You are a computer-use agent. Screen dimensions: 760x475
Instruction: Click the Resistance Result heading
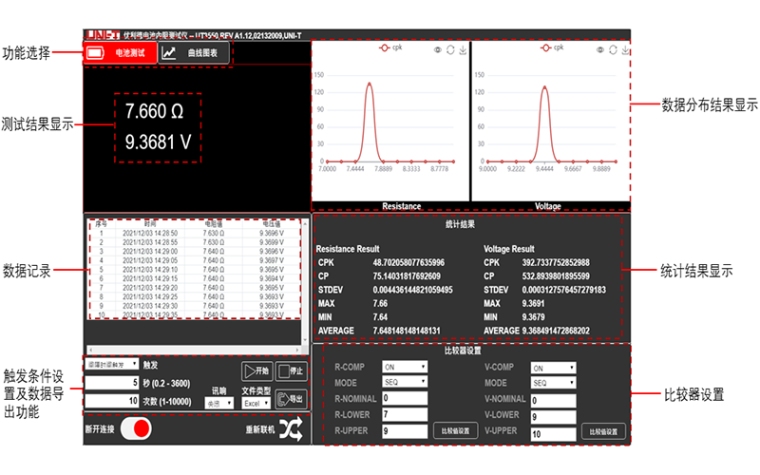point(348,249)
